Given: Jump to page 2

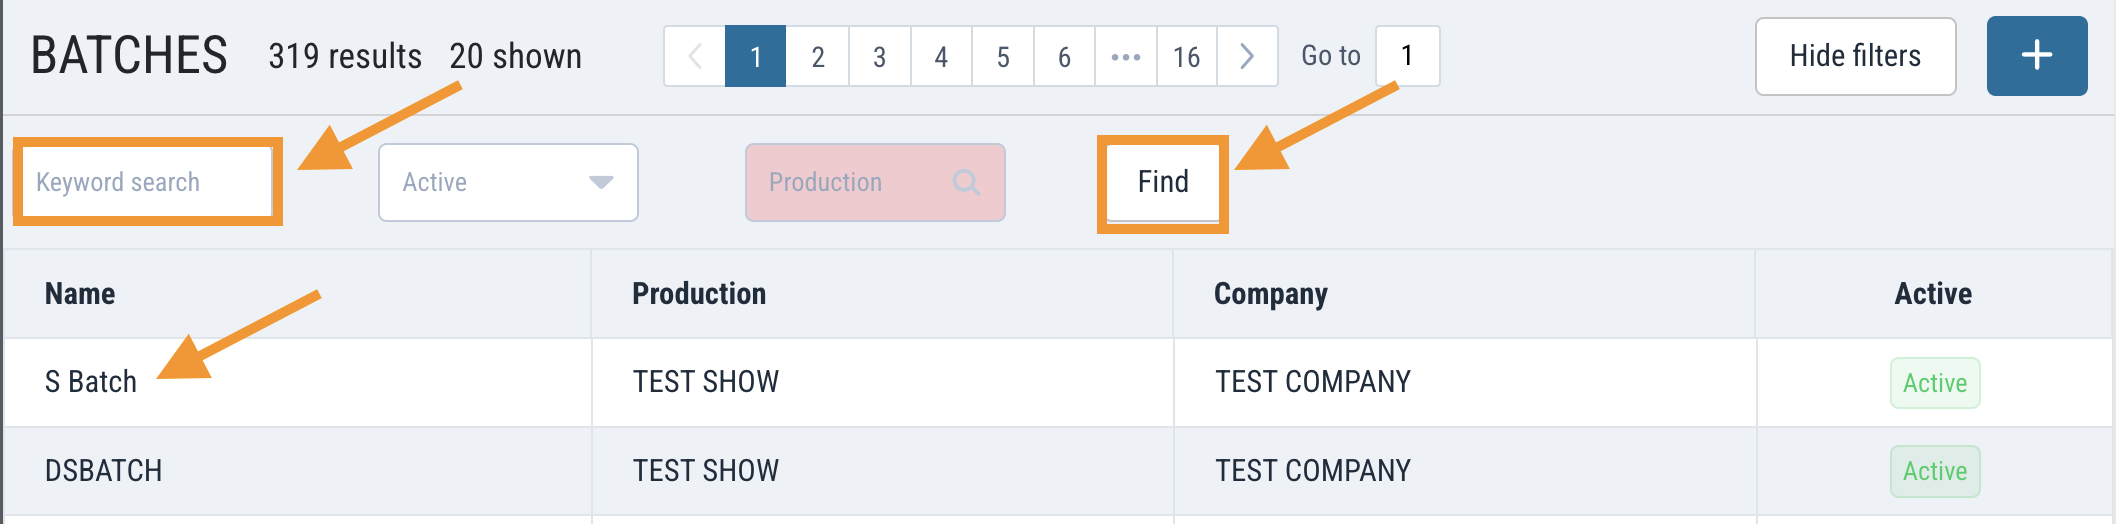Looking at the screenshot, I should (818, 57).
